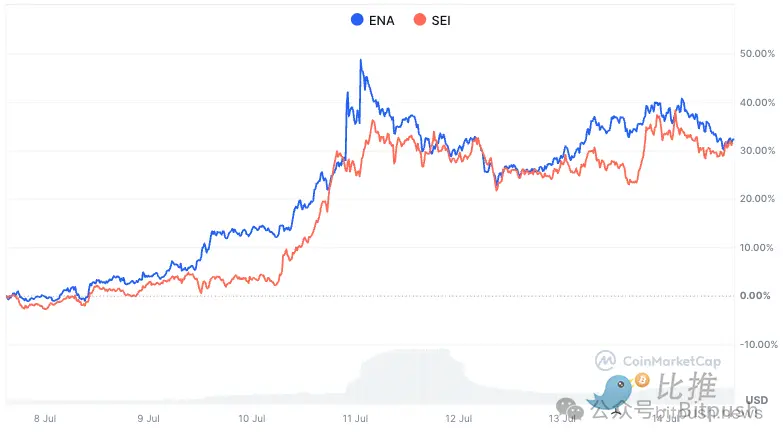Image resolution: width=783 pixels, height=440 pixels.
Task: Click the orange Bitcoin coin icon
Action: 642,379
